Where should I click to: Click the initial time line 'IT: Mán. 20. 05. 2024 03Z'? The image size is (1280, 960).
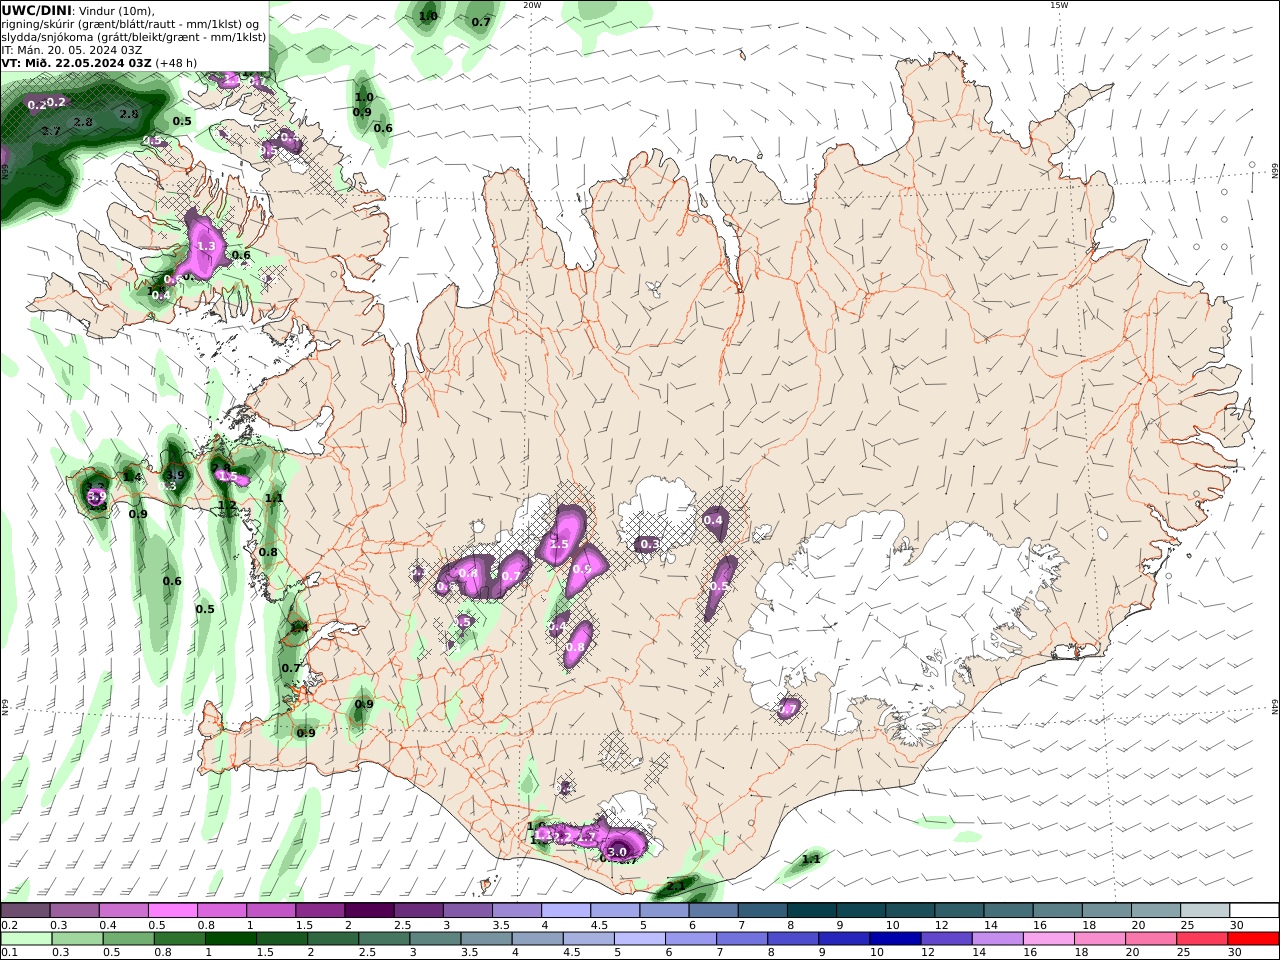click(x=71, y=49)
